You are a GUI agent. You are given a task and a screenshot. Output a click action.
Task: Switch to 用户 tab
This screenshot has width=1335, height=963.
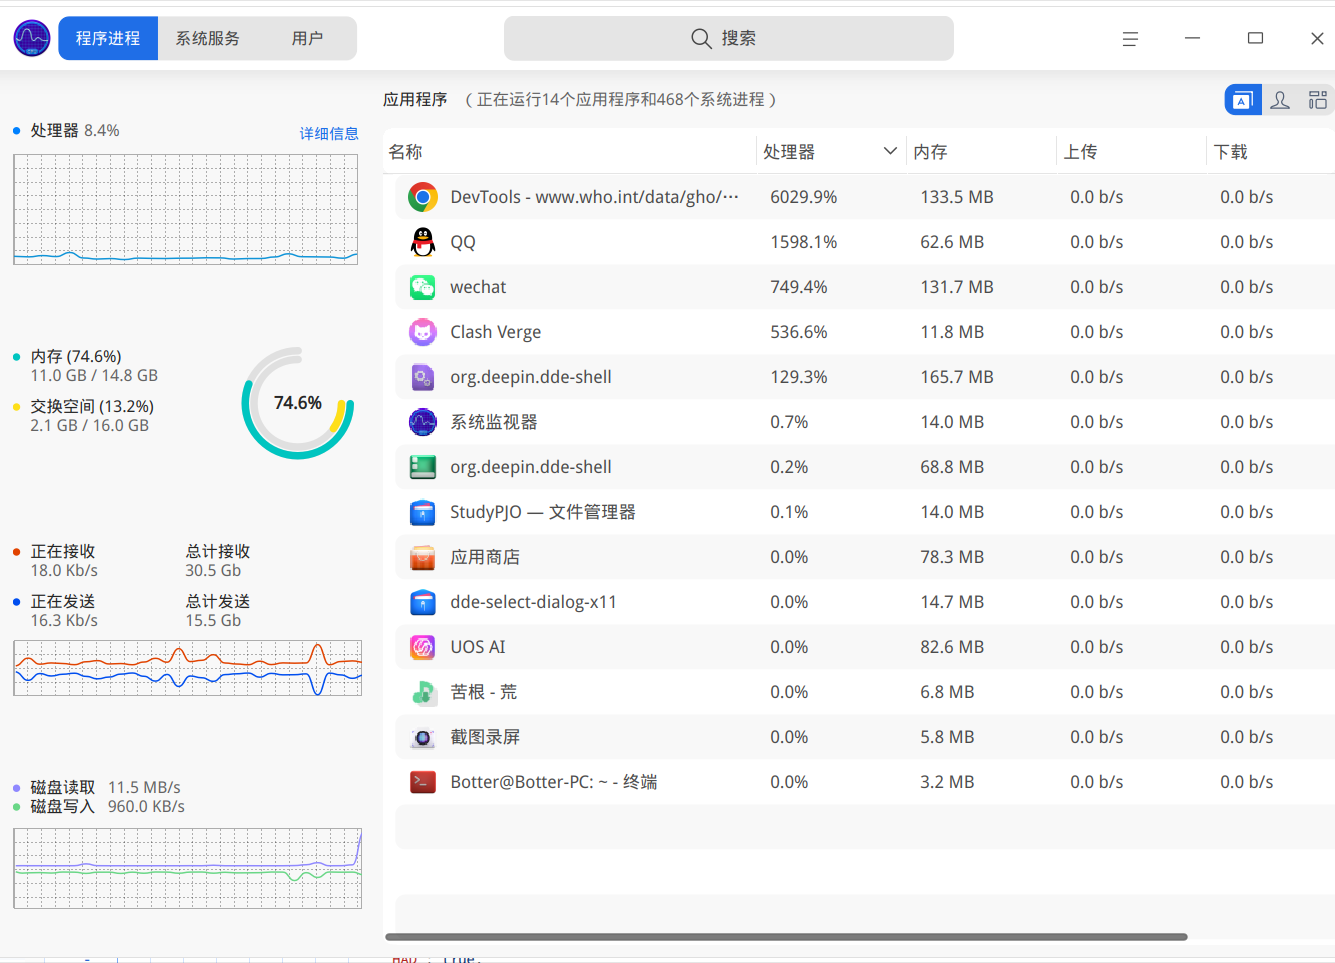pos(307,38)
